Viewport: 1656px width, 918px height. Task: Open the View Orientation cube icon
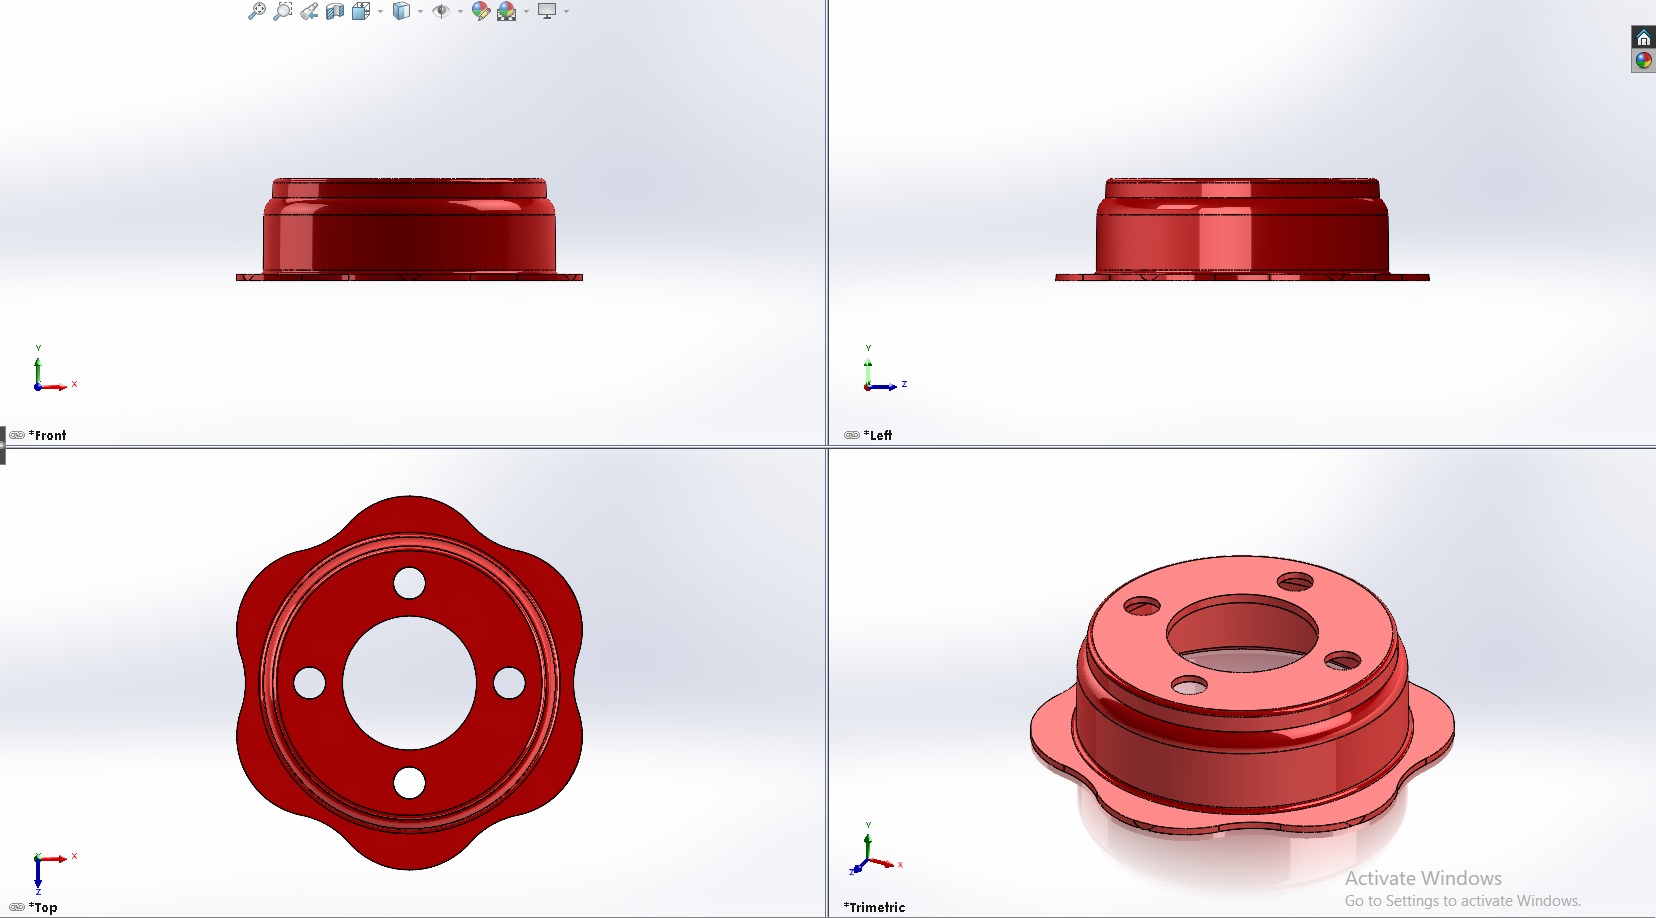361,11
